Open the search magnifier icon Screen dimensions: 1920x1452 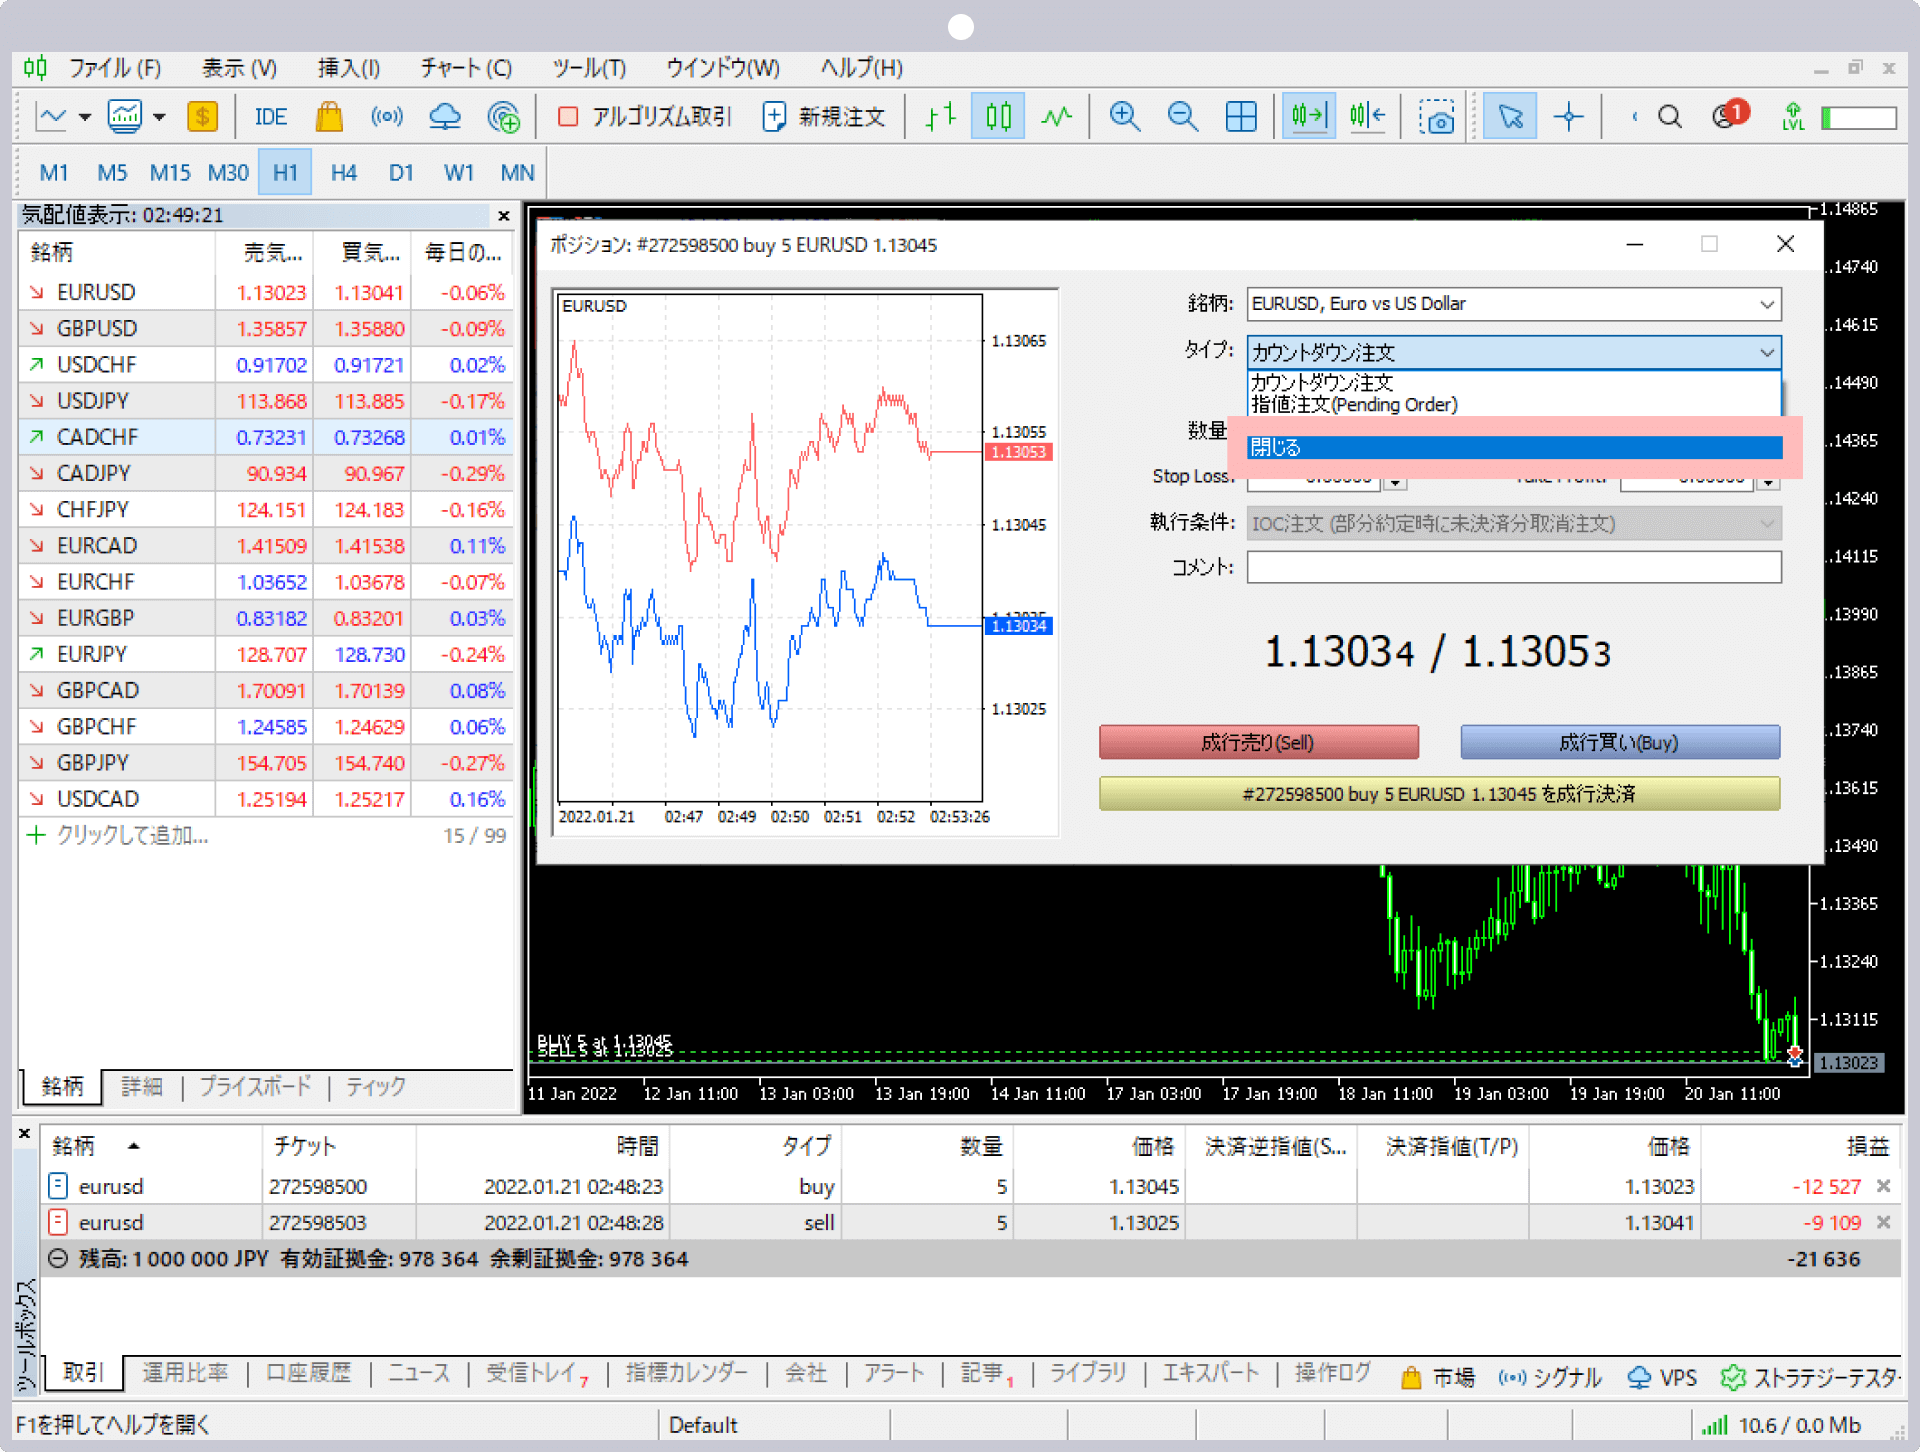coord(1669,117)
